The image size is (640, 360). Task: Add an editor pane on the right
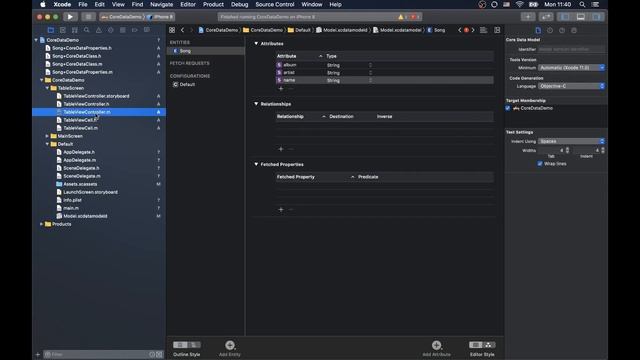[x=497, y=30]
